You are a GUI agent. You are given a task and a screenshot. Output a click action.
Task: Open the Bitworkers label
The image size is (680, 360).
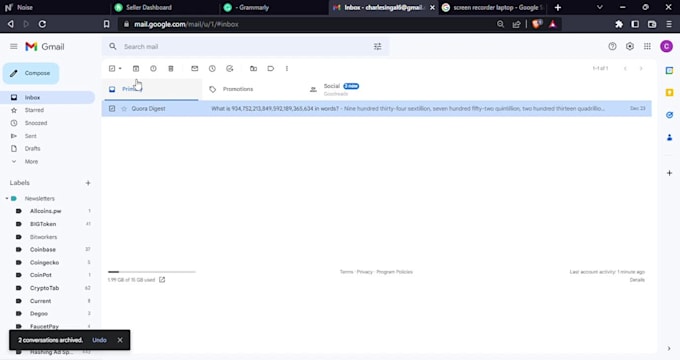[43, 237]
